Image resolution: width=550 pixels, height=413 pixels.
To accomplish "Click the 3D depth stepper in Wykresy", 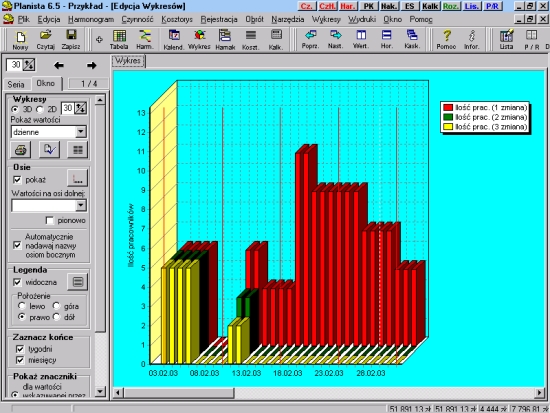I will click(x=81, y=108).
